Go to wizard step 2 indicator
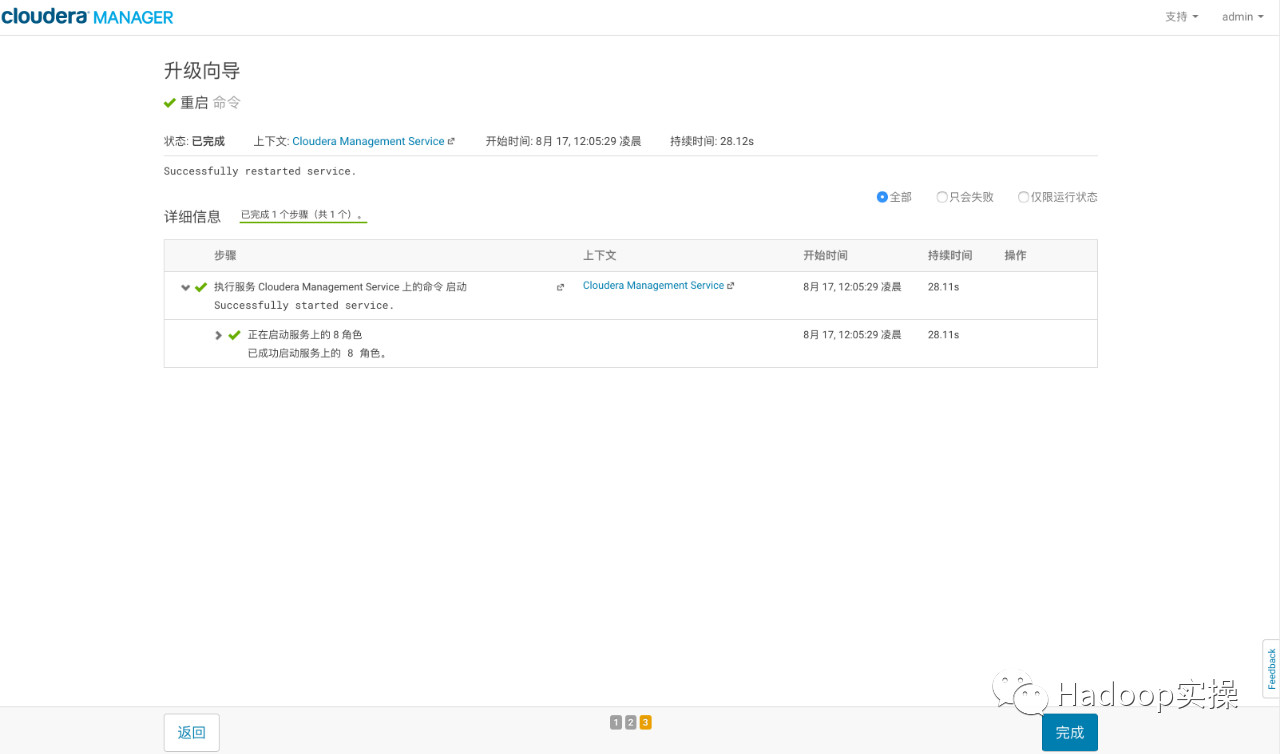Image resolution: width=1280 pixels, height=754 pixels. [631, 722]
